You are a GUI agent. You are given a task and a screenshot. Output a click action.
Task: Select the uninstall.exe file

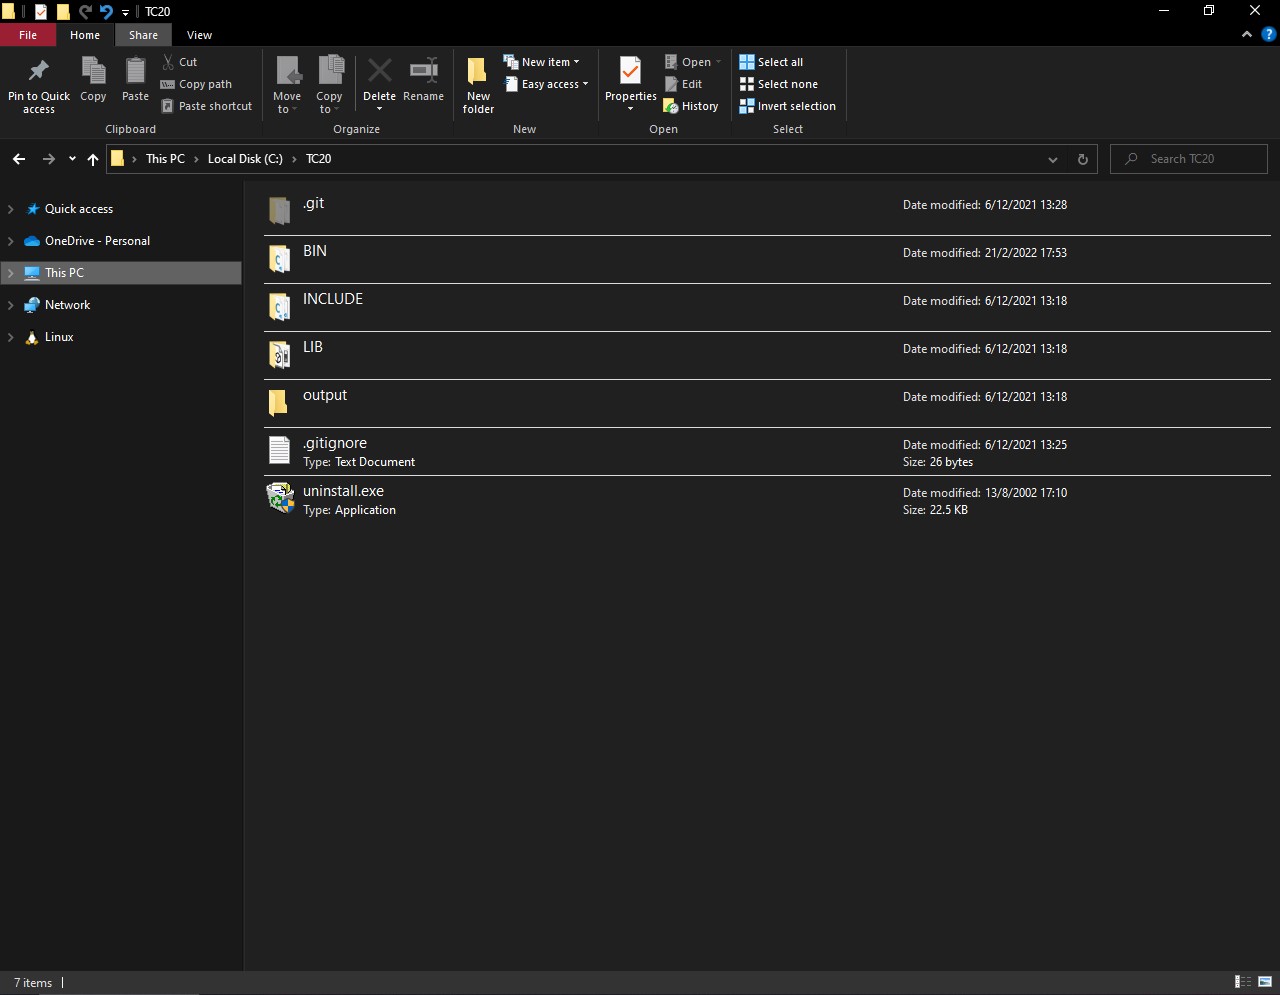click(x=343, y=492)
